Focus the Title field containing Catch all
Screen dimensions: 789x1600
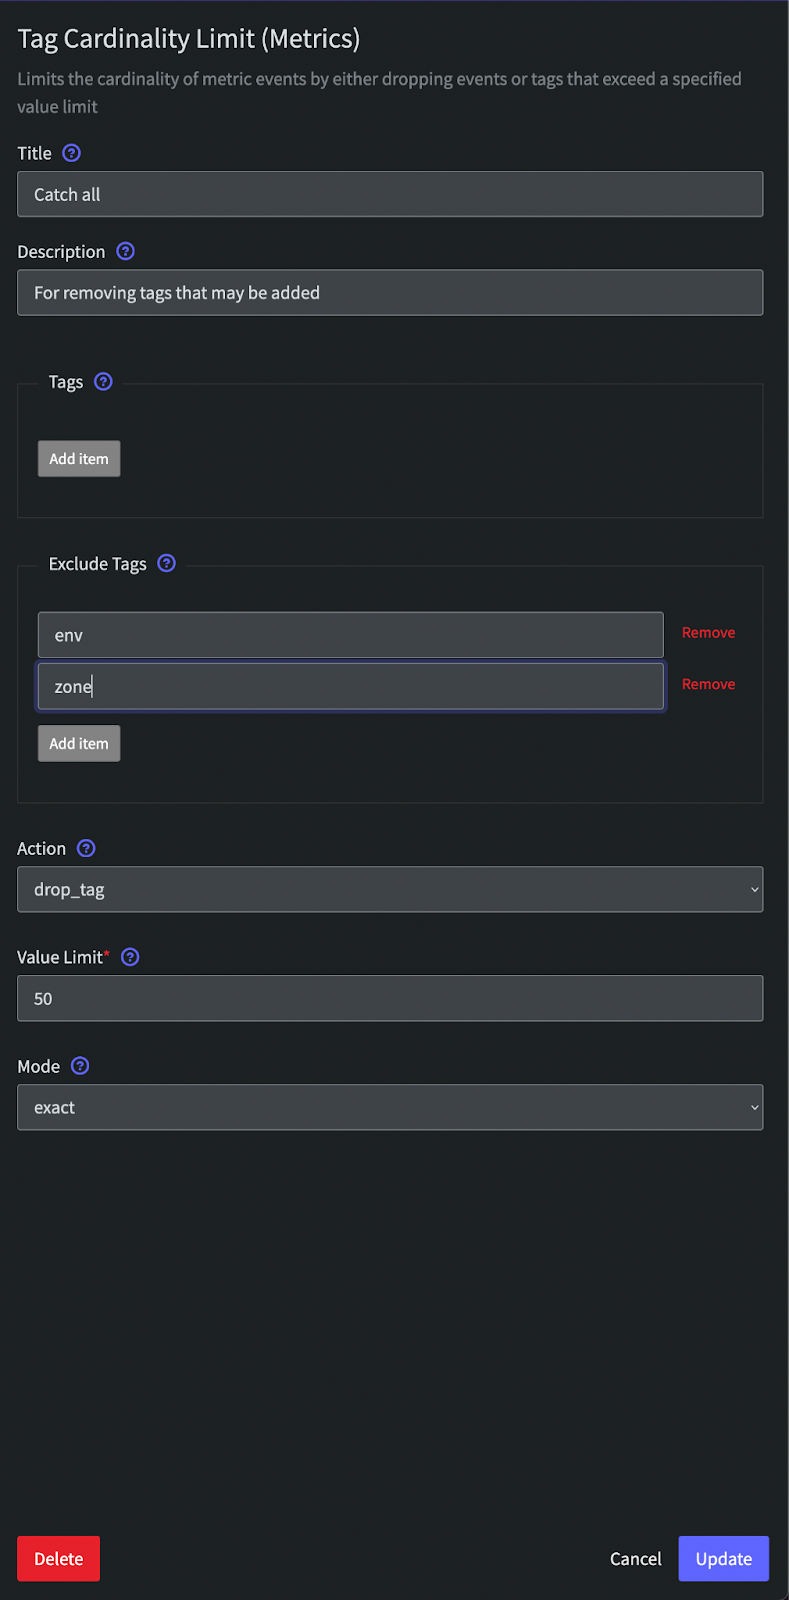[390, 194]
